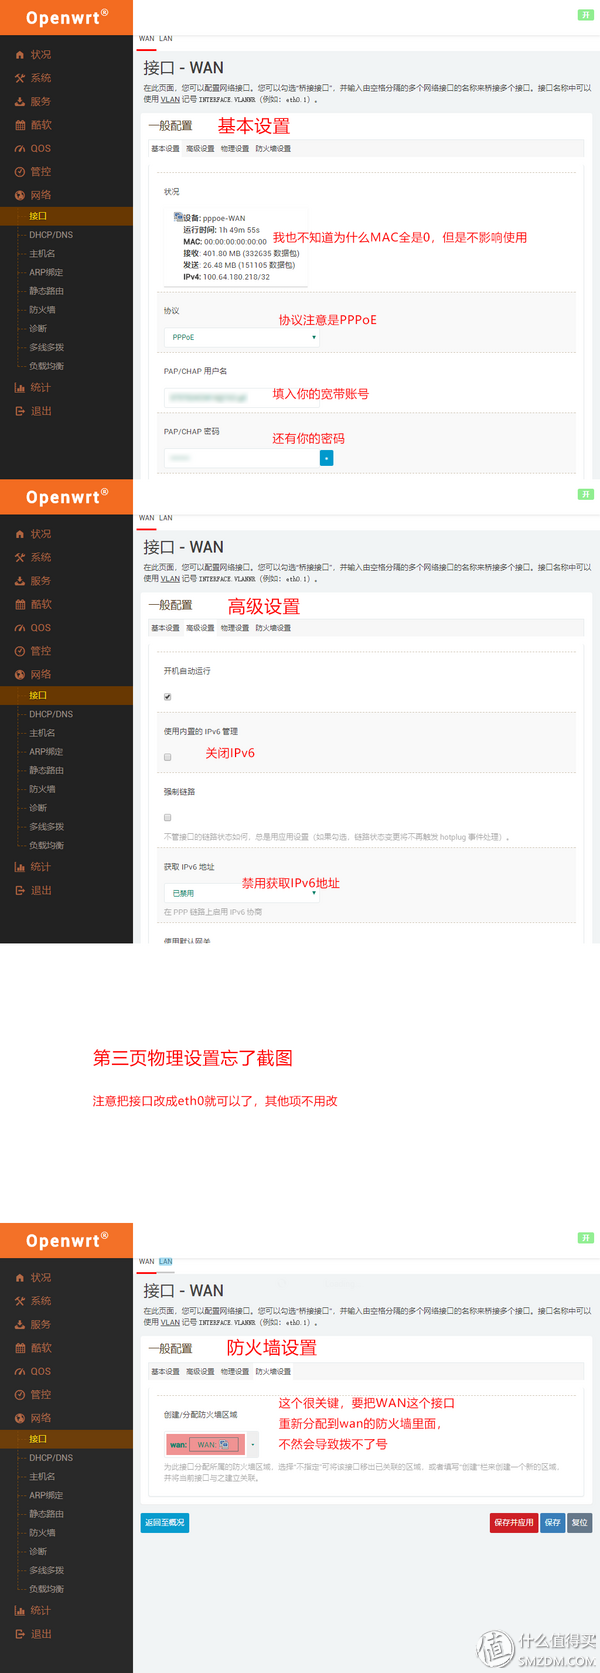Open the PPPoE protocol dropdown
The height and width of the screenshot is (1673, 600).
242,337
